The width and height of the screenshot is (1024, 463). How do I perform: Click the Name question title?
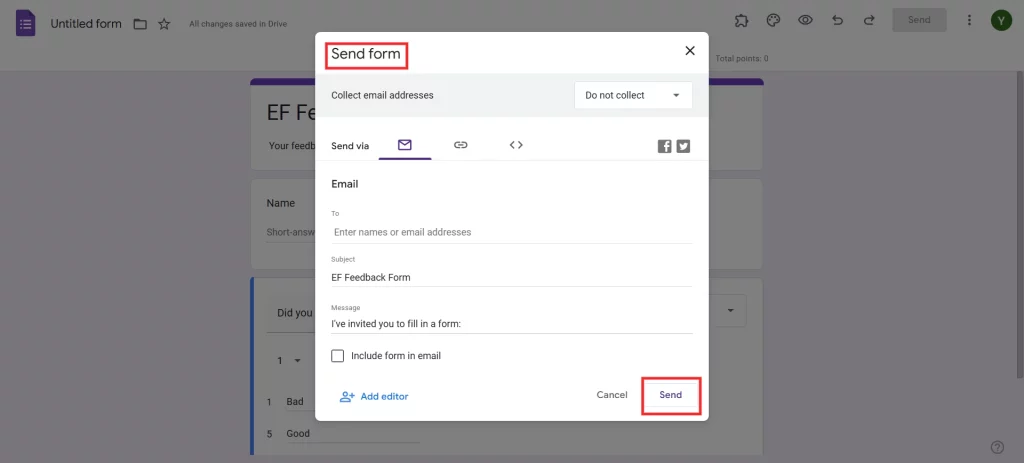281,203
